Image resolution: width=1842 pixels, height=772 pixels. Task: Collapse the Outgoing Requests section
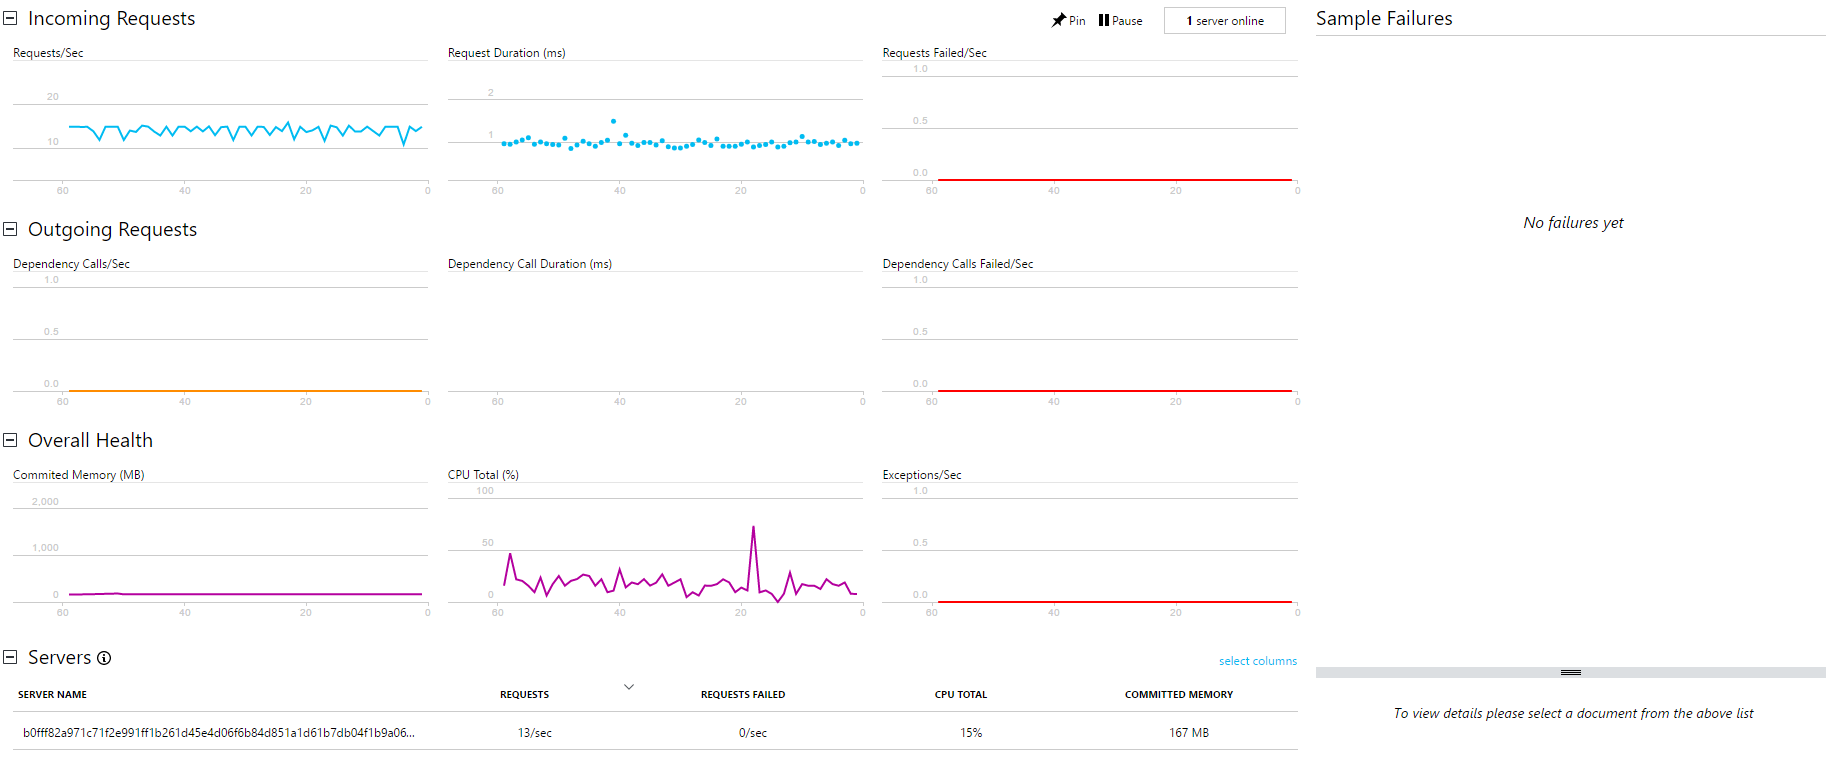click(11, 229)
